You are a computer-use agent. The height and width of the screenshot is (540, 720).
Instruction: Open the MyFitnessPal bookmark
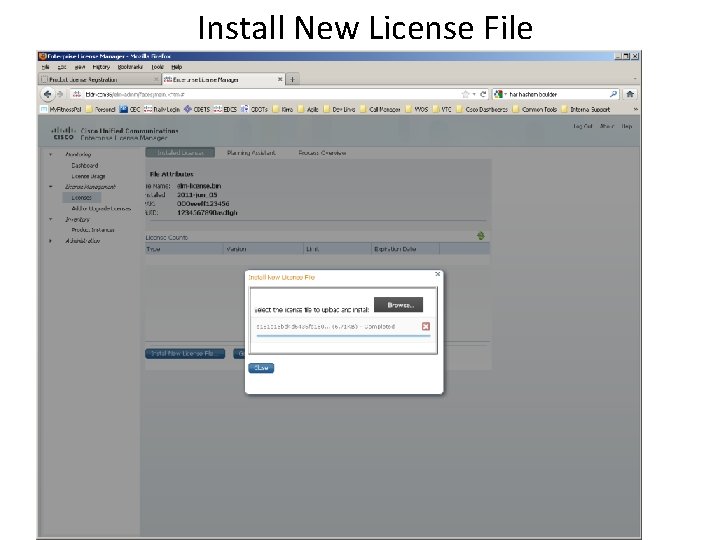pos(61,109)
